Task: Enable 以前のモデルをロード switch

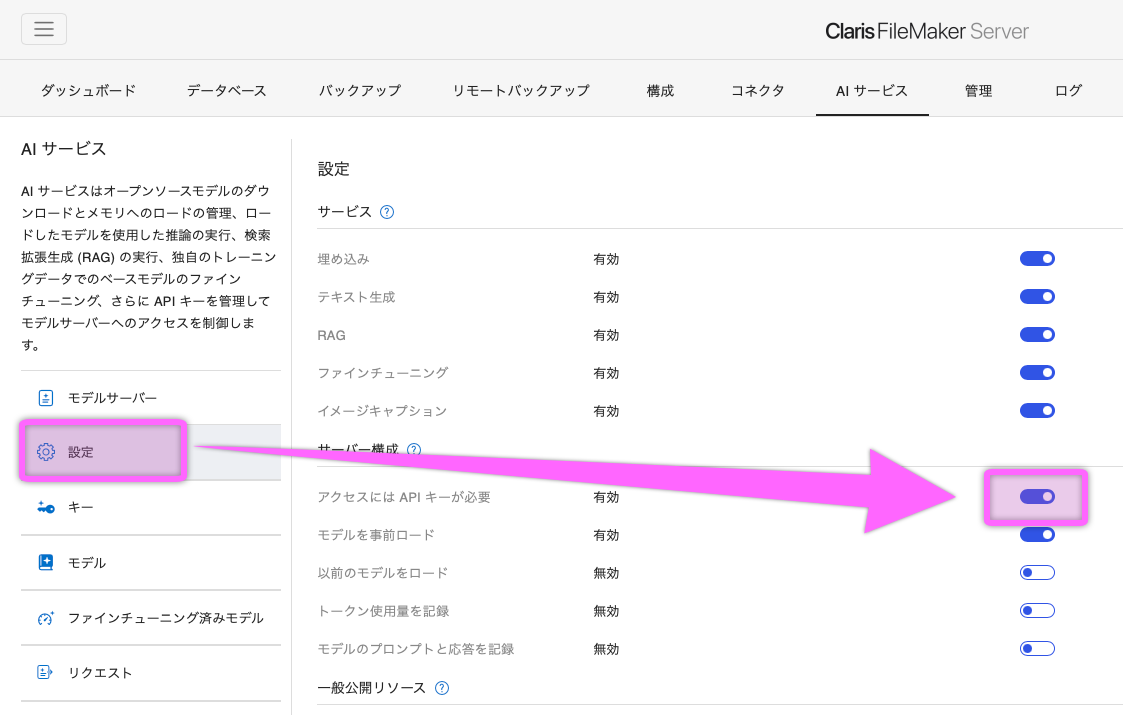Action: click(1037, 572)
